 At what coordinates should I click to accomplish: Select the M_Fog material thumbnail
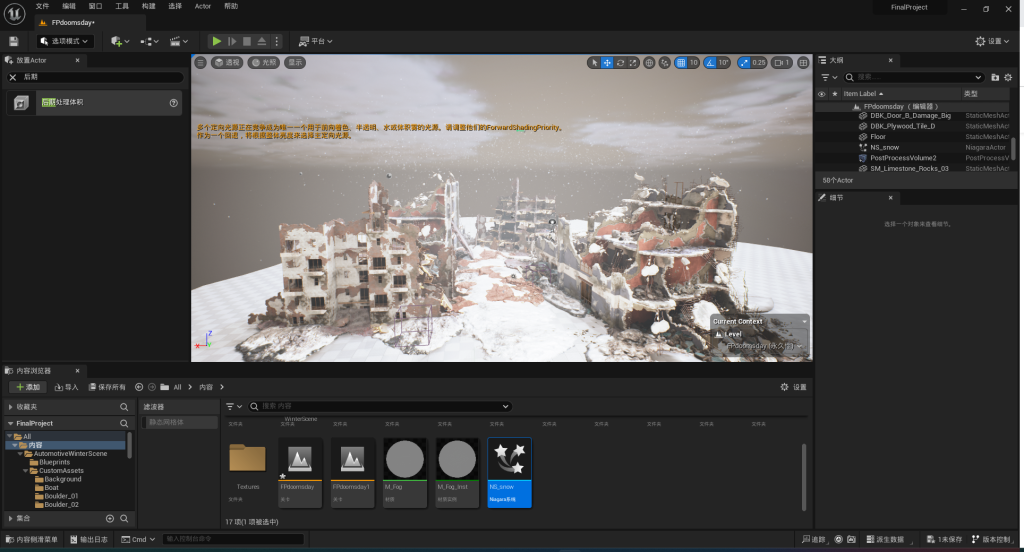tap(405, 462)
